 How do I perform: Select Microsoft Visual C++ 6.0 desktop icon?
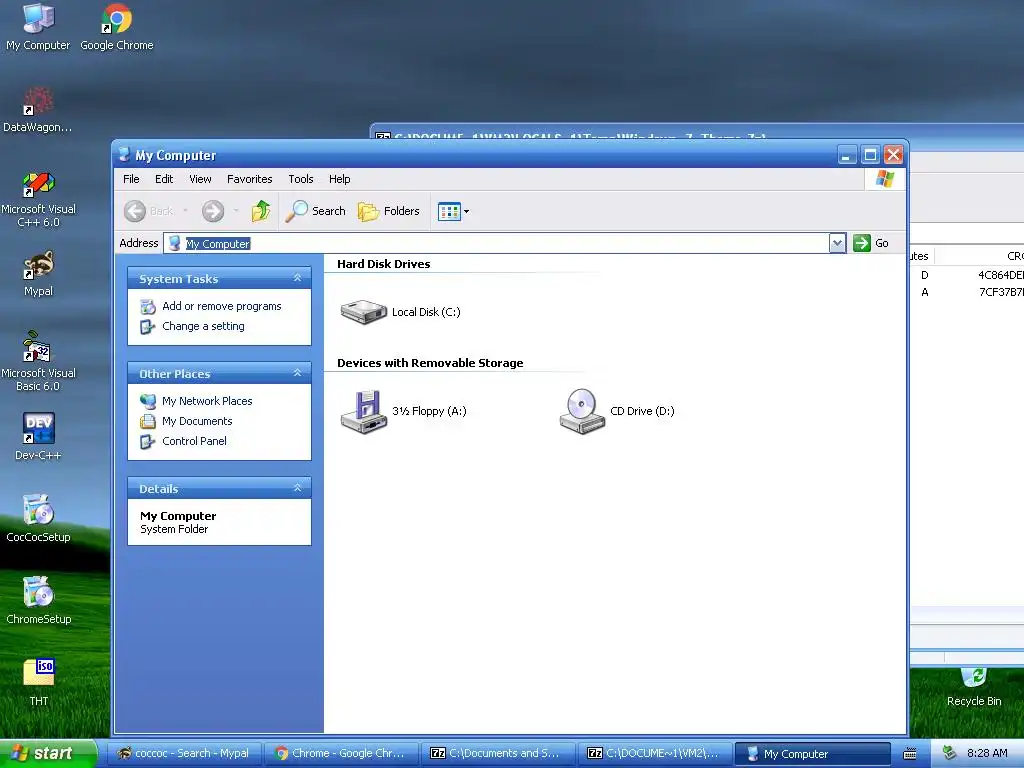click(38, 199)
